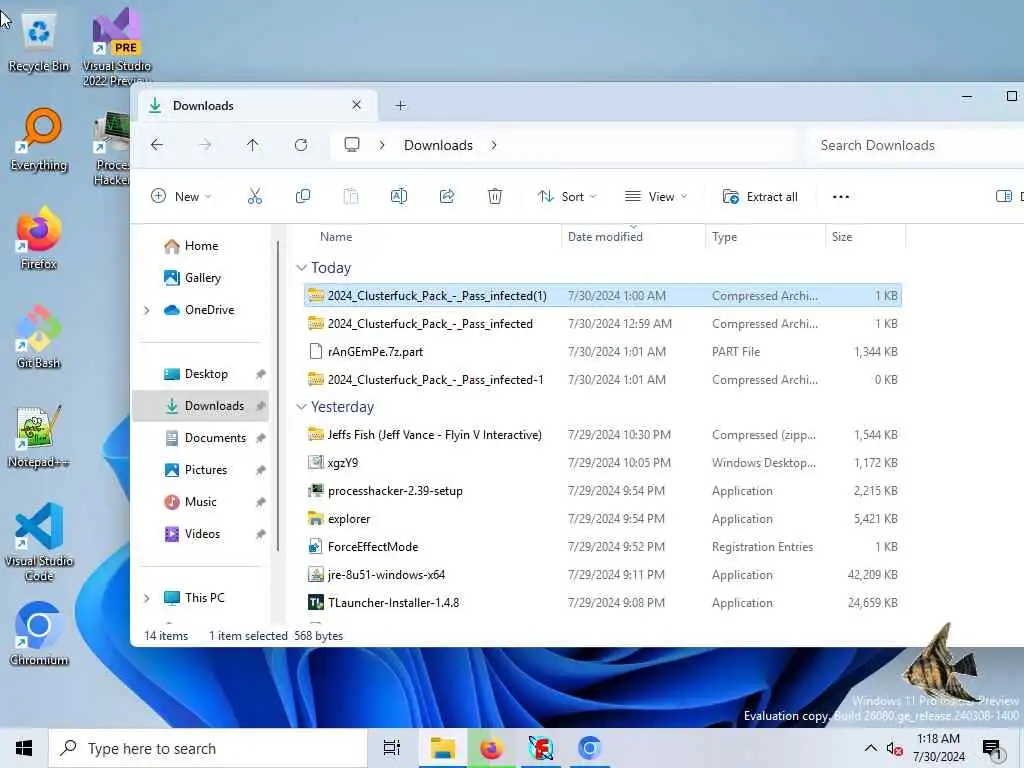
Task: Click the Rename toolbar icon
Action: (x=398, y=197)
